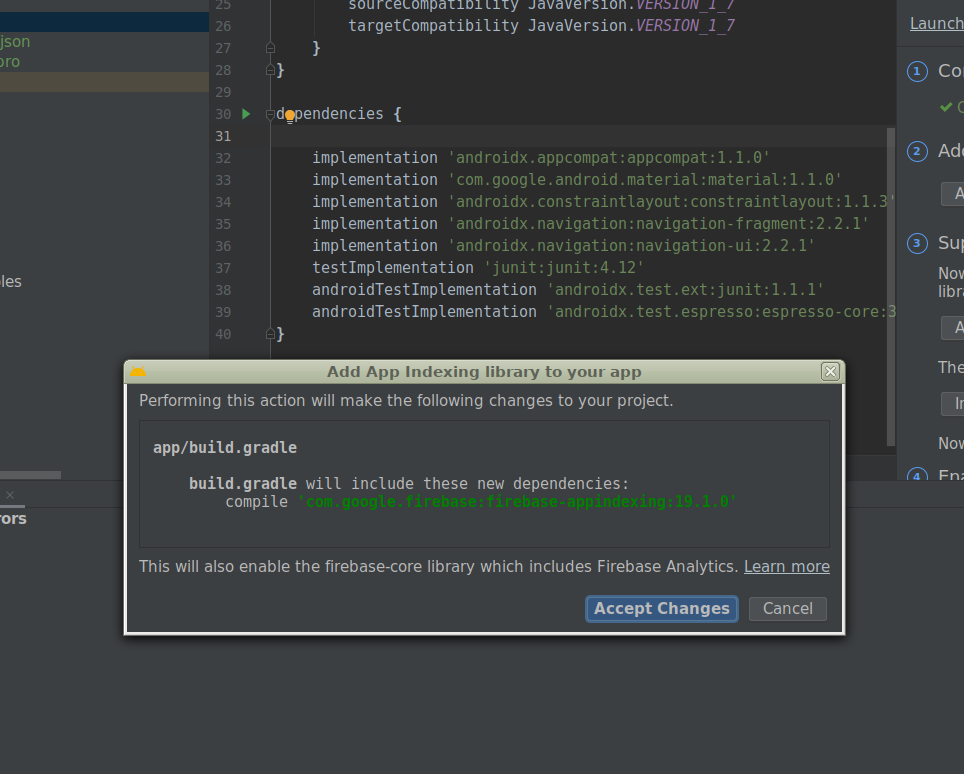Open the Learn more link
964x774 pixels.
[786, 566]
